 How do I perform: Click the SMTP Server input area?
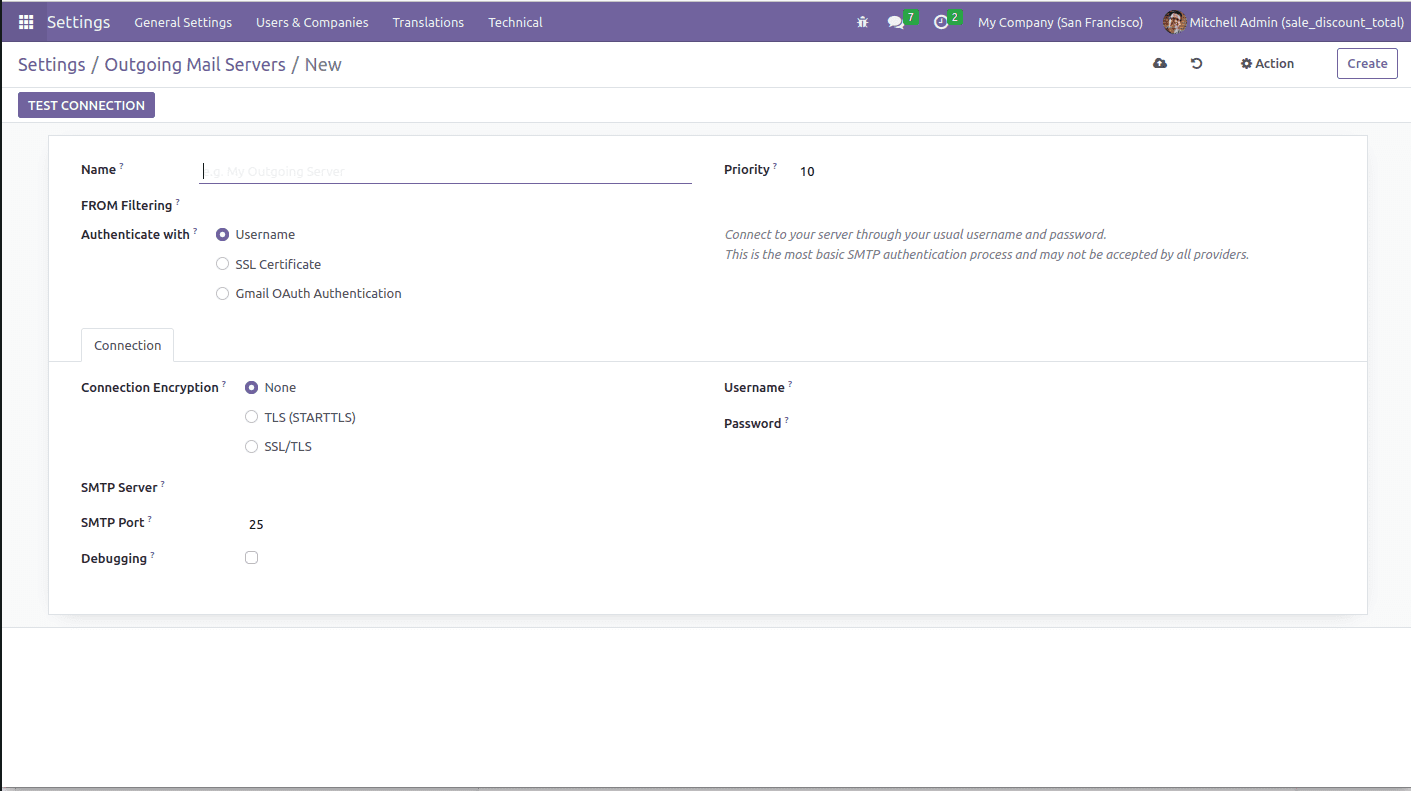click(468, 488)
